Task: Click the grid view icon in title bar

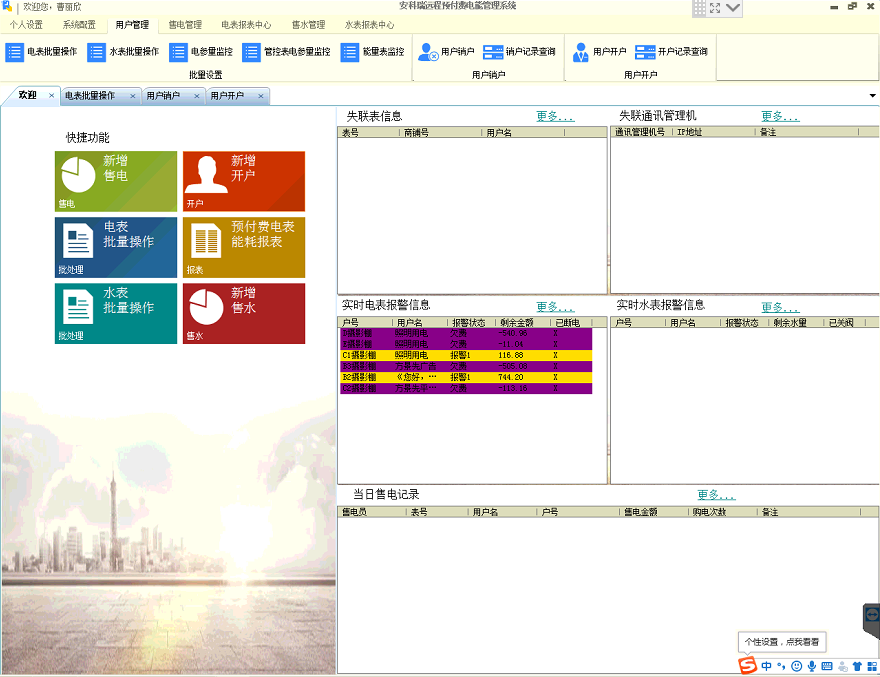Action: (699, 8)
